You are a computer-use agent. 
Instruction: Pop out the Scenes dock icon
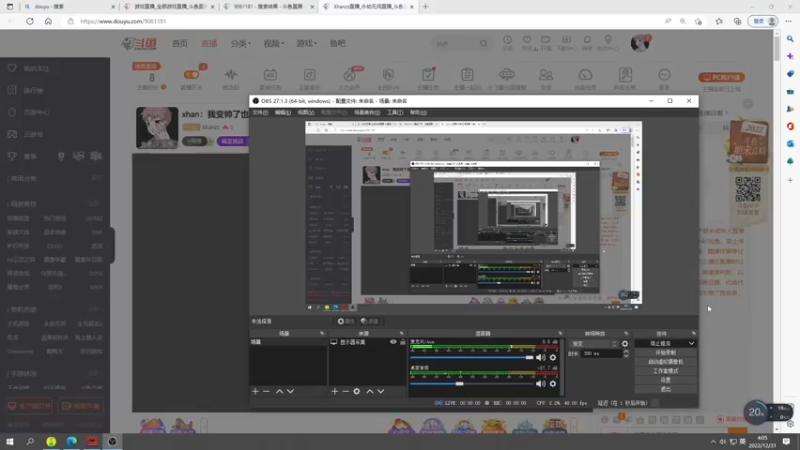(x=321, y=333)
